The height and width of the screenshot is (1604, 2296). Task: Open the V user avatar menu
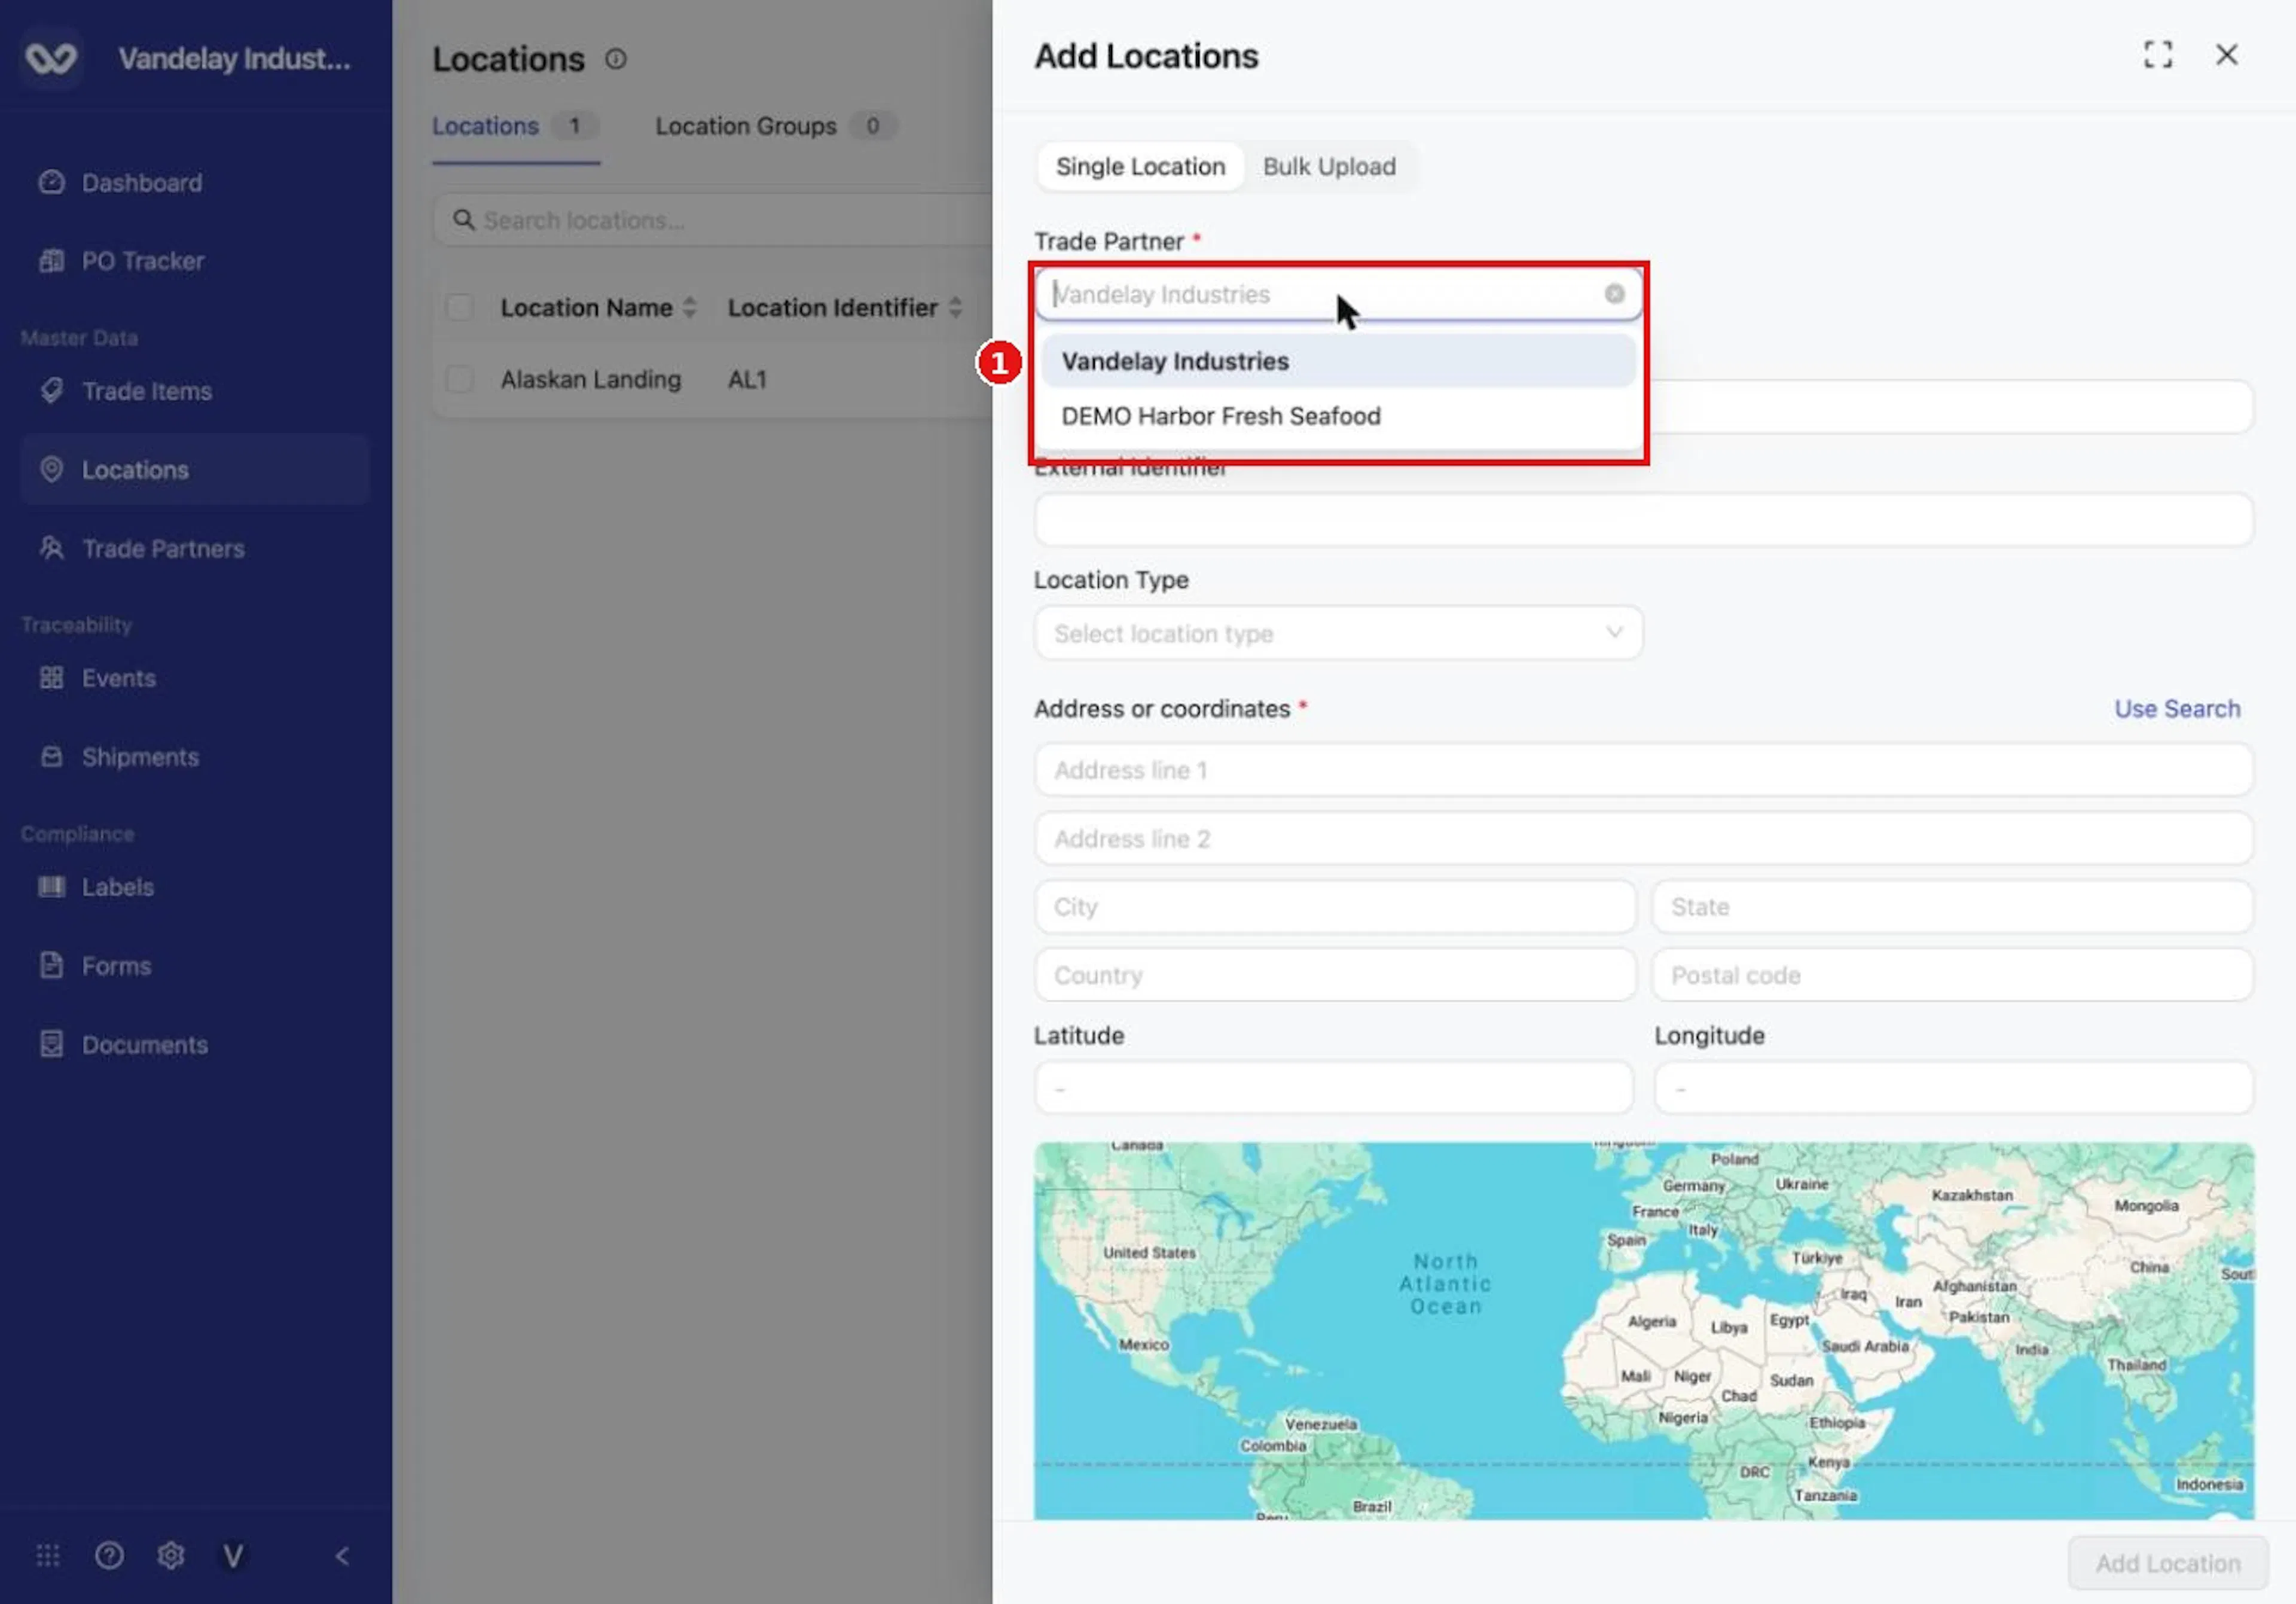tap(233, 1556)
